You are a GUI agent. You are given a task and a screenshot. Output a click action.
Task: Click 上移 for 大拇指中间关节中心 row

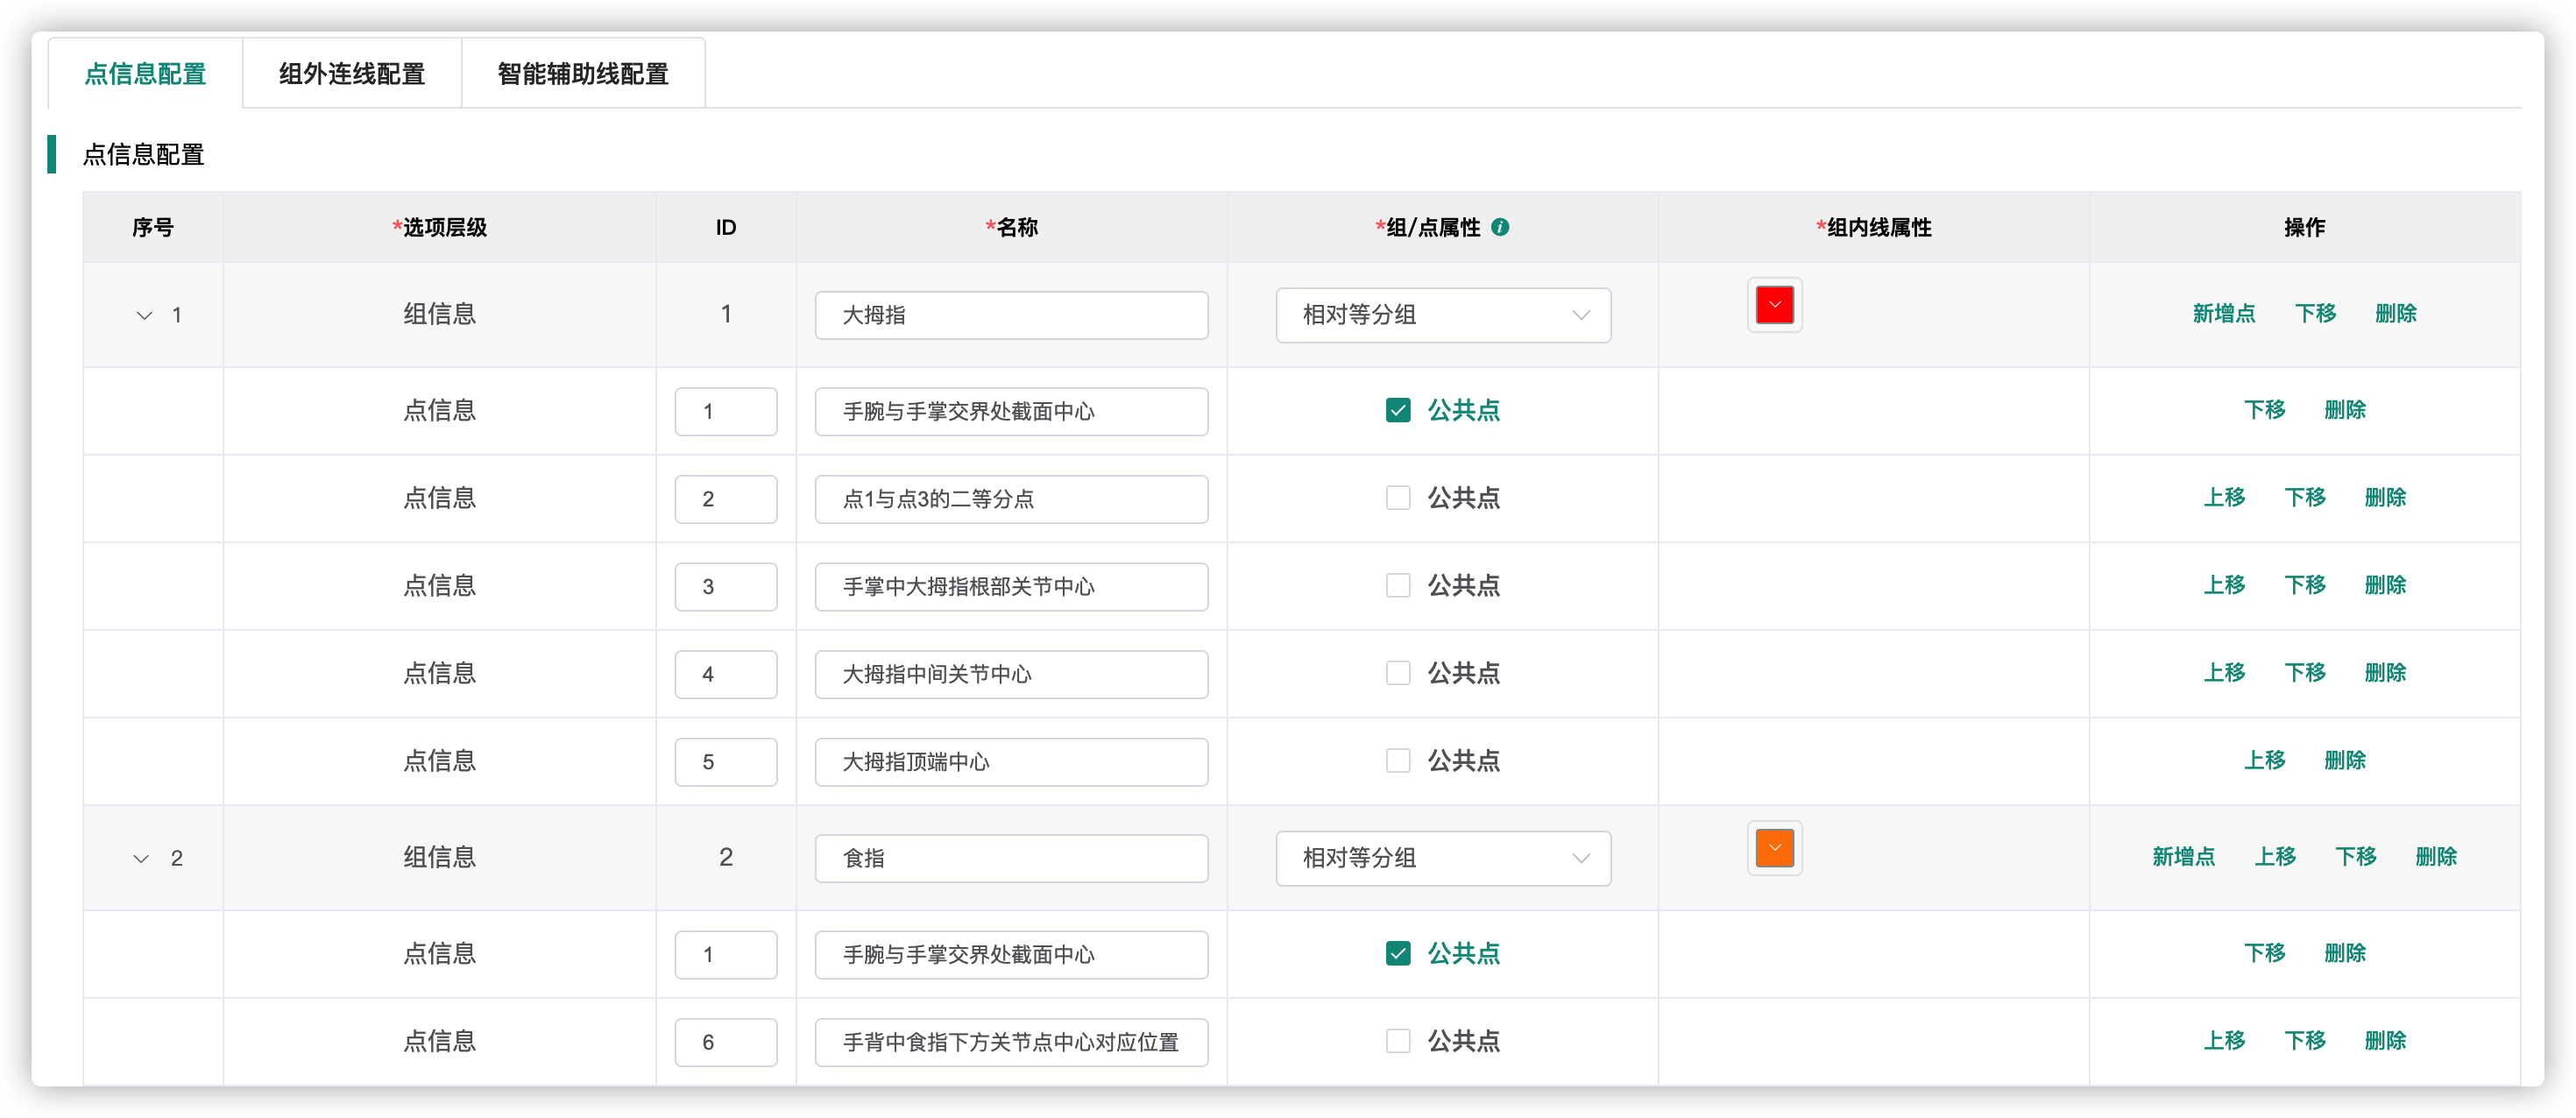point(2224,673)
